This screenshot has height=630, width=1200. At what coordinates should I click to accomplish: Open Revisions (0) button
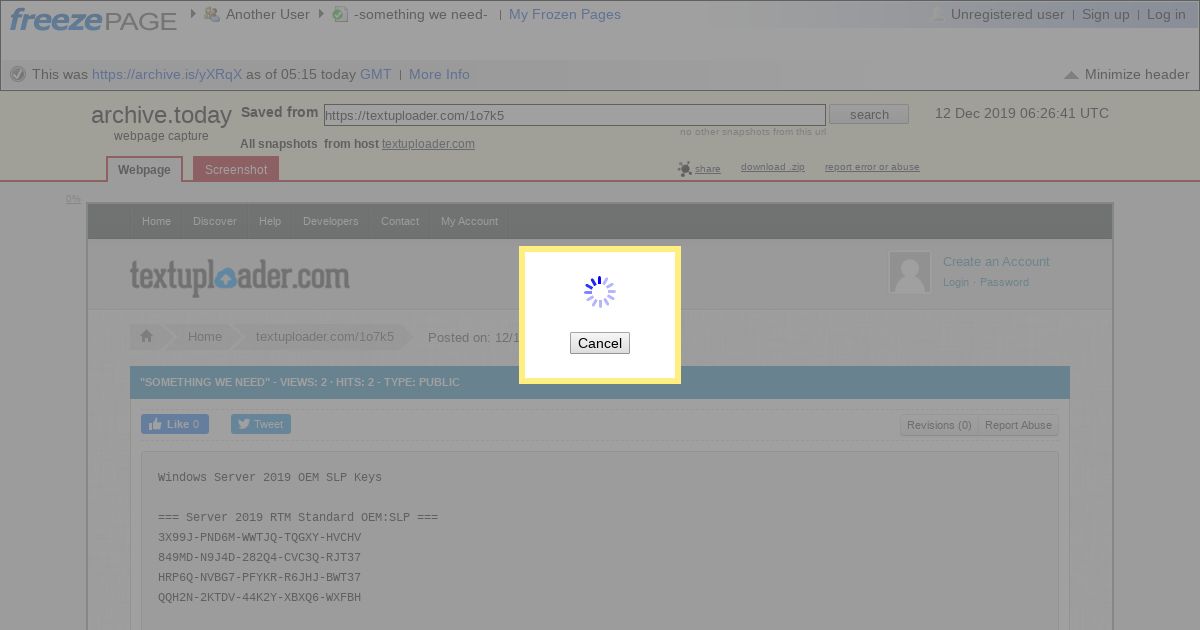click(939, 425)
